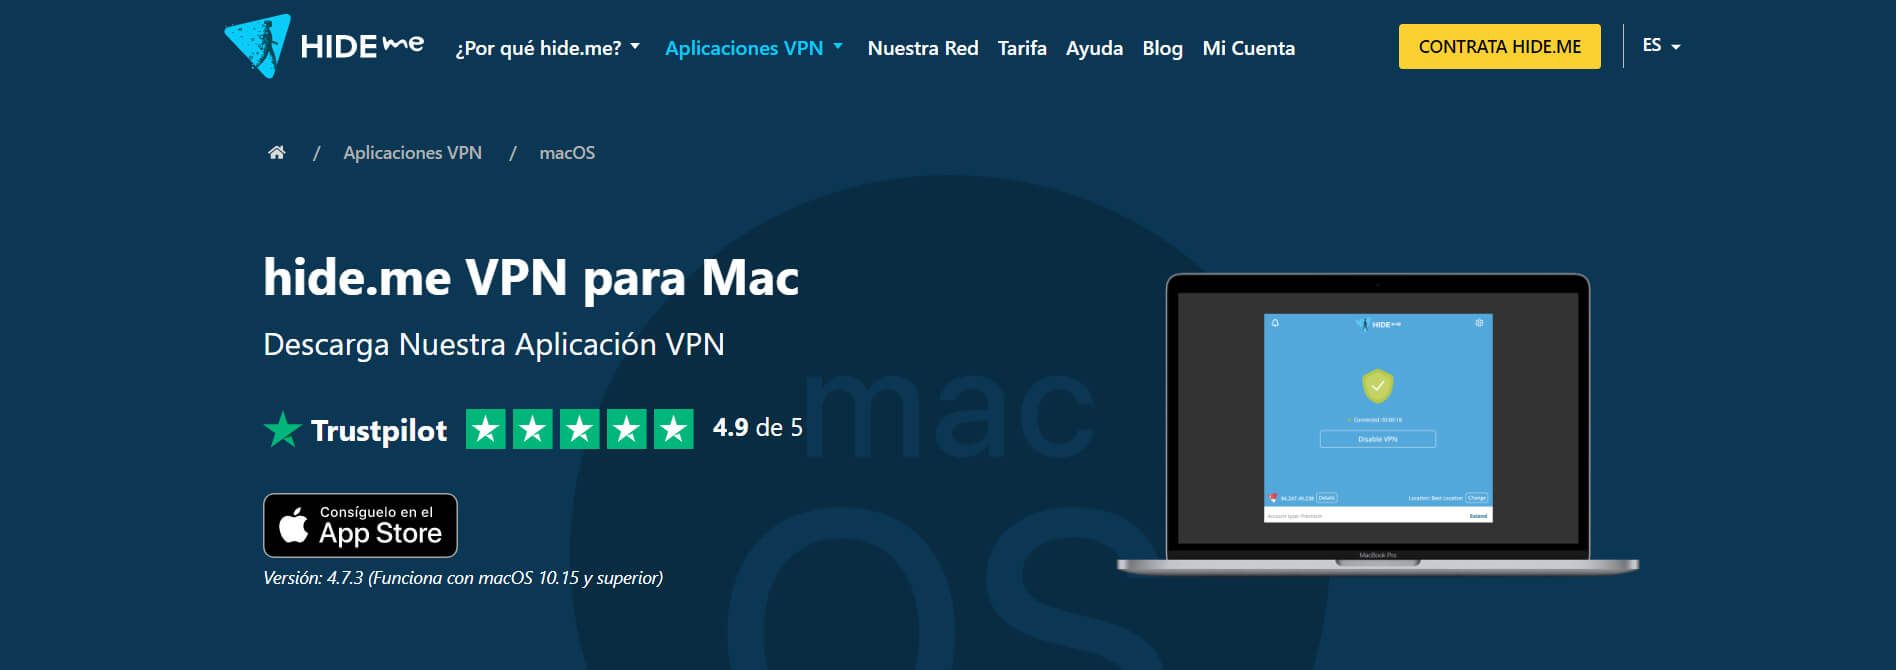
Task: Click the Trustpilot star logo
Action: click(x=283, y=430)
